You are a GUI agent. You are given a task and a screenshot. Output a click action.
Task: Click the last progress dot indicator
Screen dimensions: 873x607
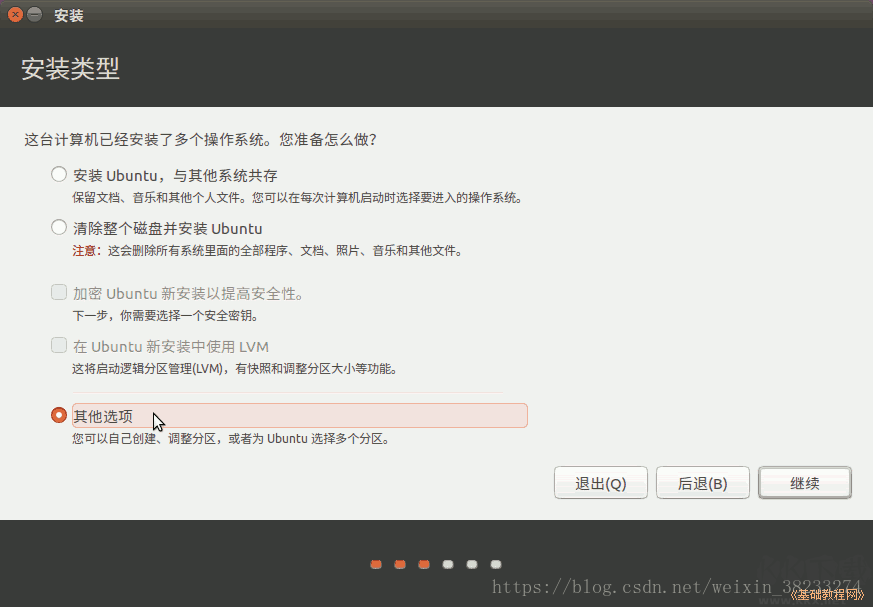tap(495, 564)
